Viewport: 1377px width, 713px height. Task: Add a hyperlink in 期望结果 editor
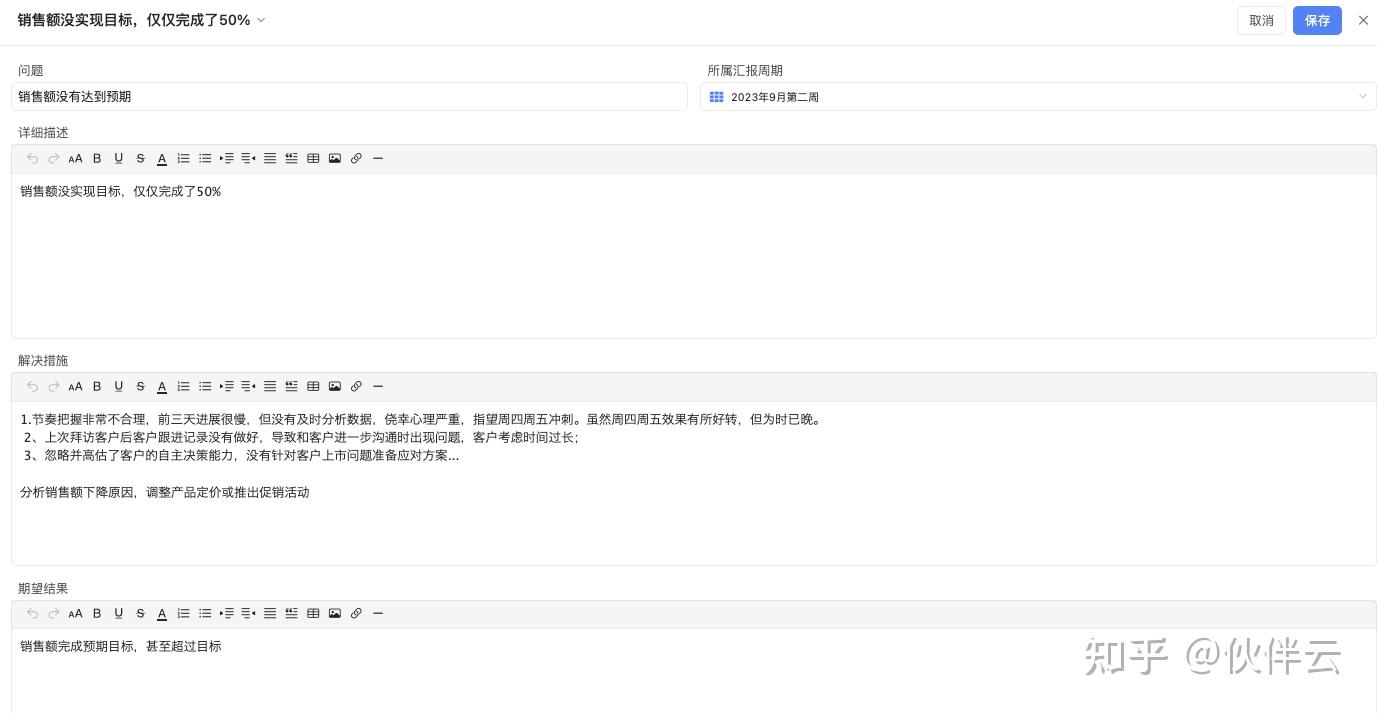click(x=356, y=613)
